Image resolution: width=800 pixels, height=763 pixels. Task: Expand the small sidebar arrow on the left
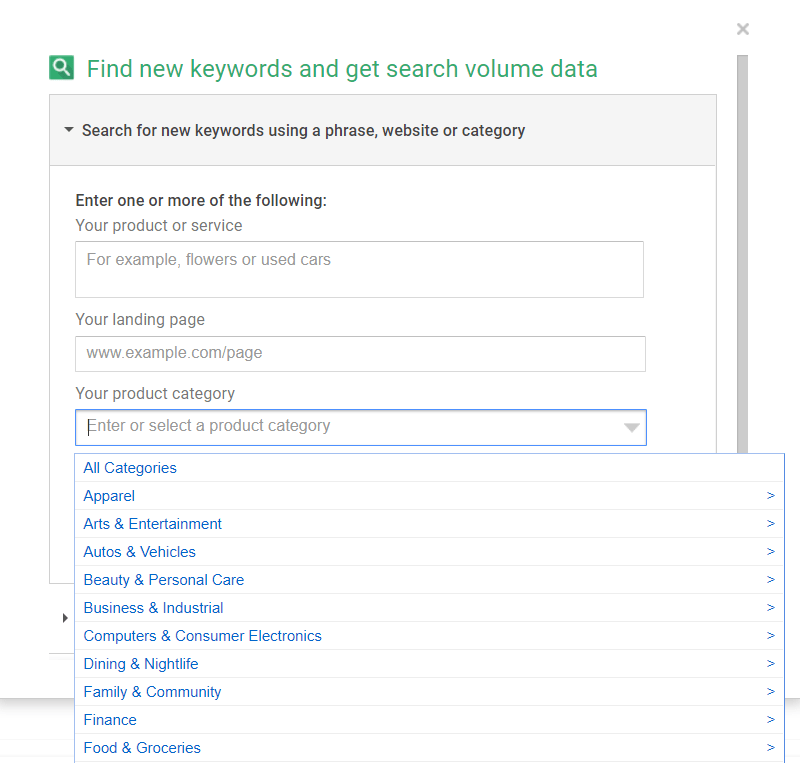pos(64,618)
